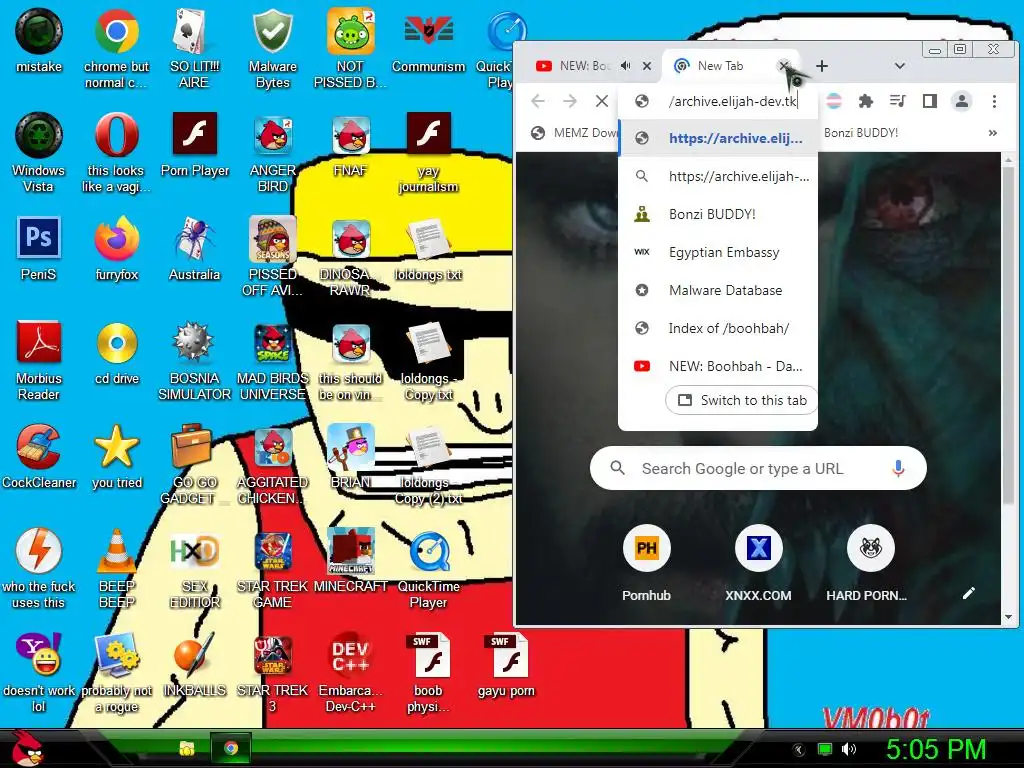Open the Malware Bytes desktop icon
The image size is (1024, 768).
coord(272,47)
